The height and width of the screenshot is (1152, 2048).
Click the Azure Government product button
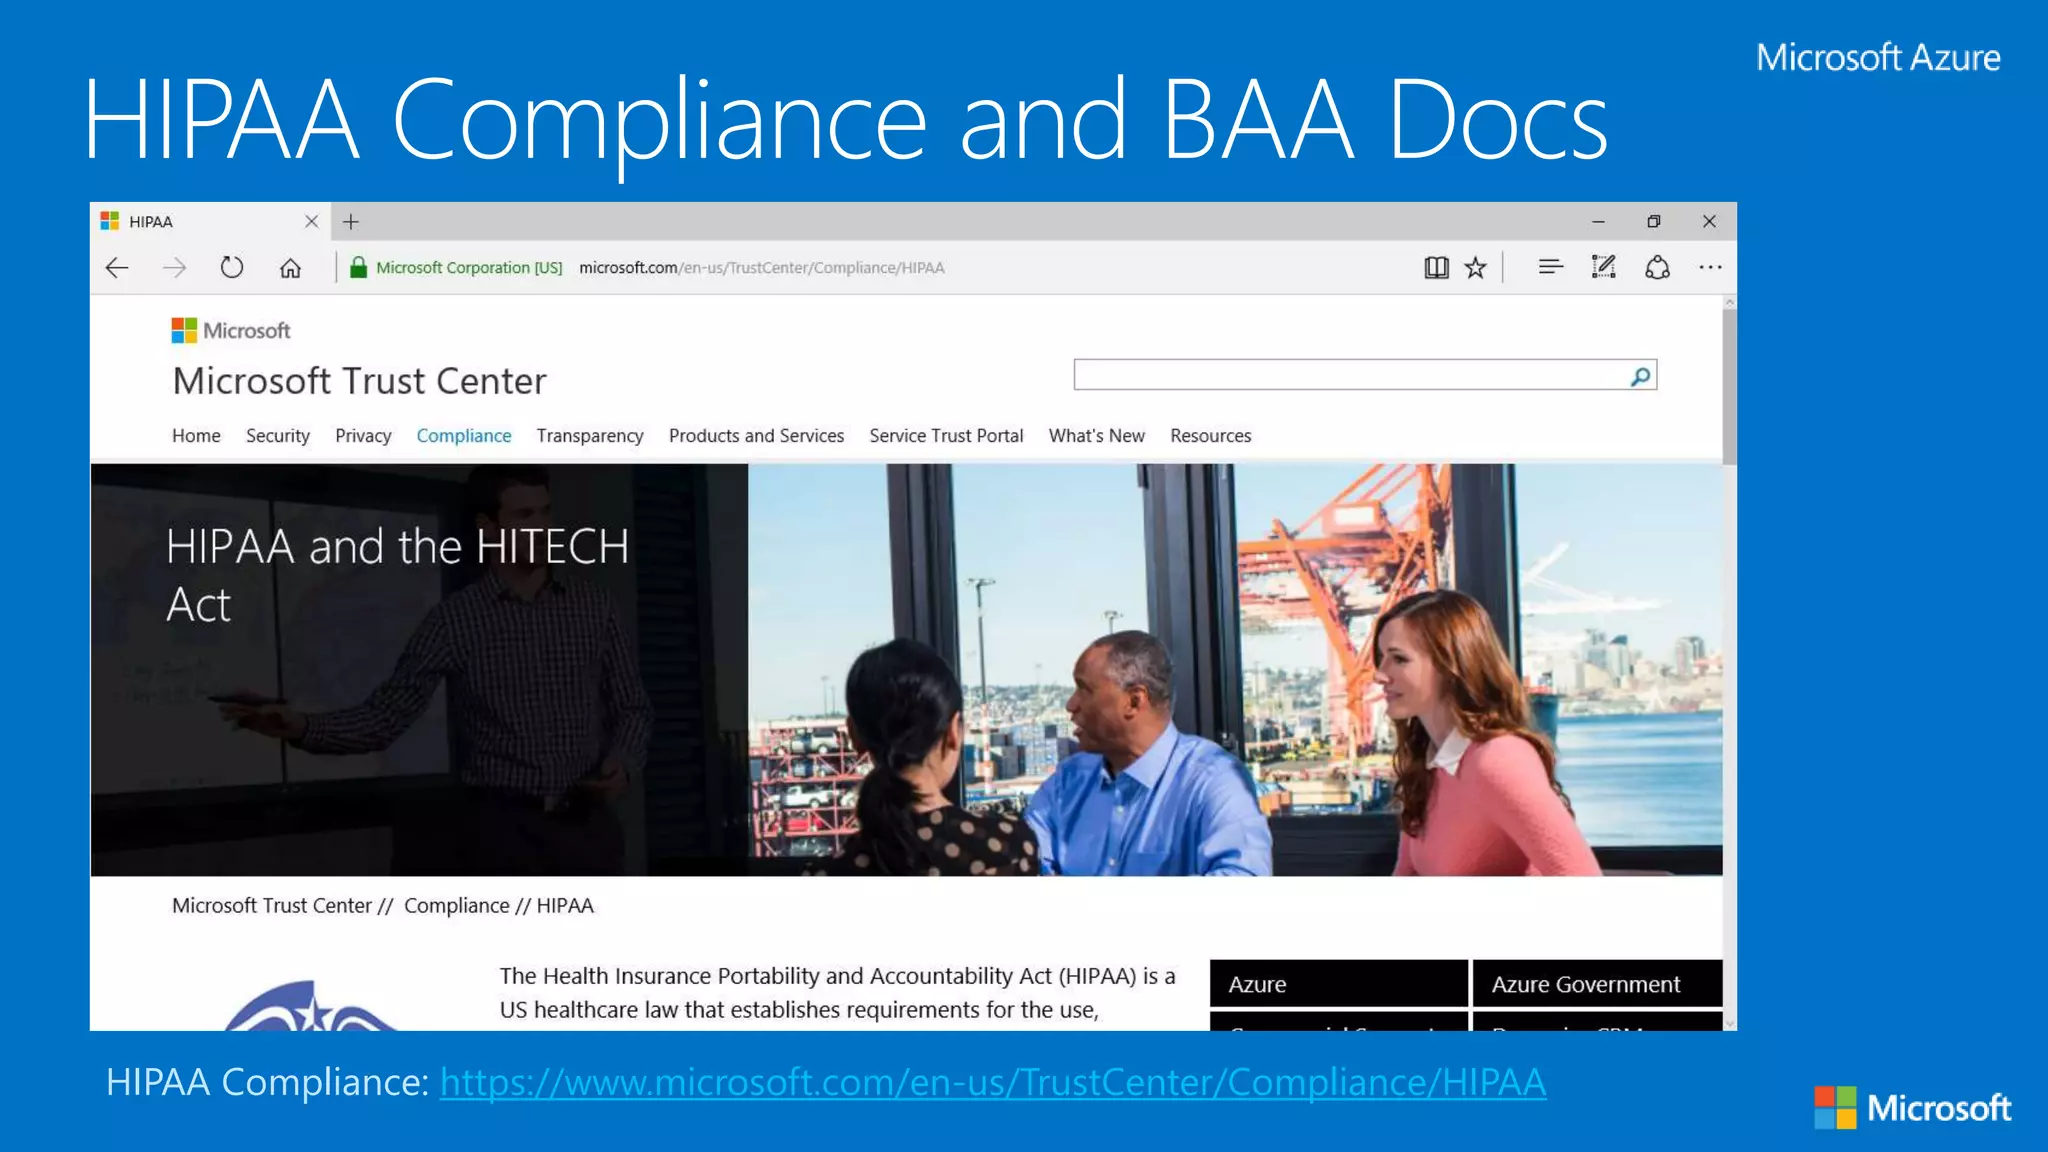(x=1598, y=984)
